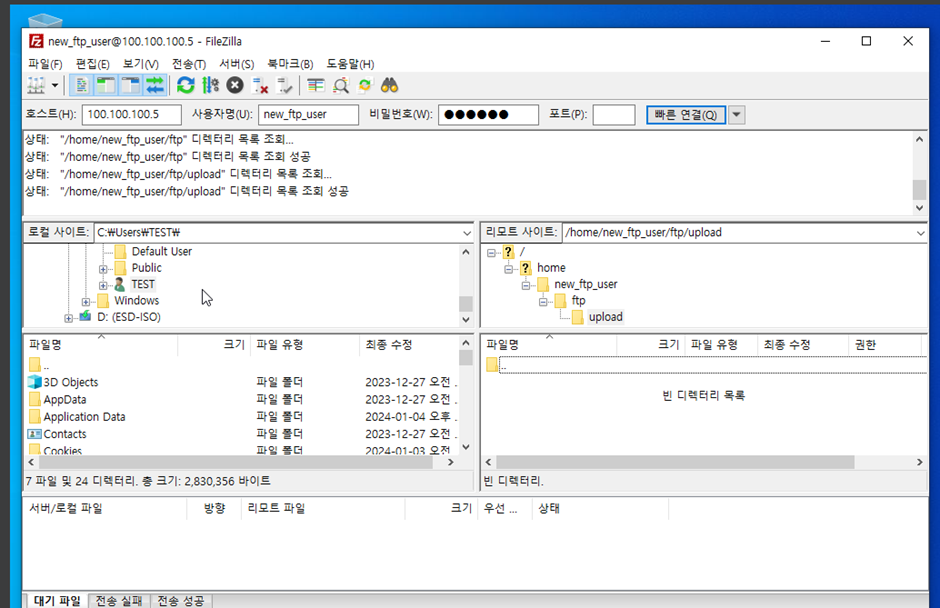Select the 3D Objects folder row
The image size is (940, 608).
pos(242,382)
